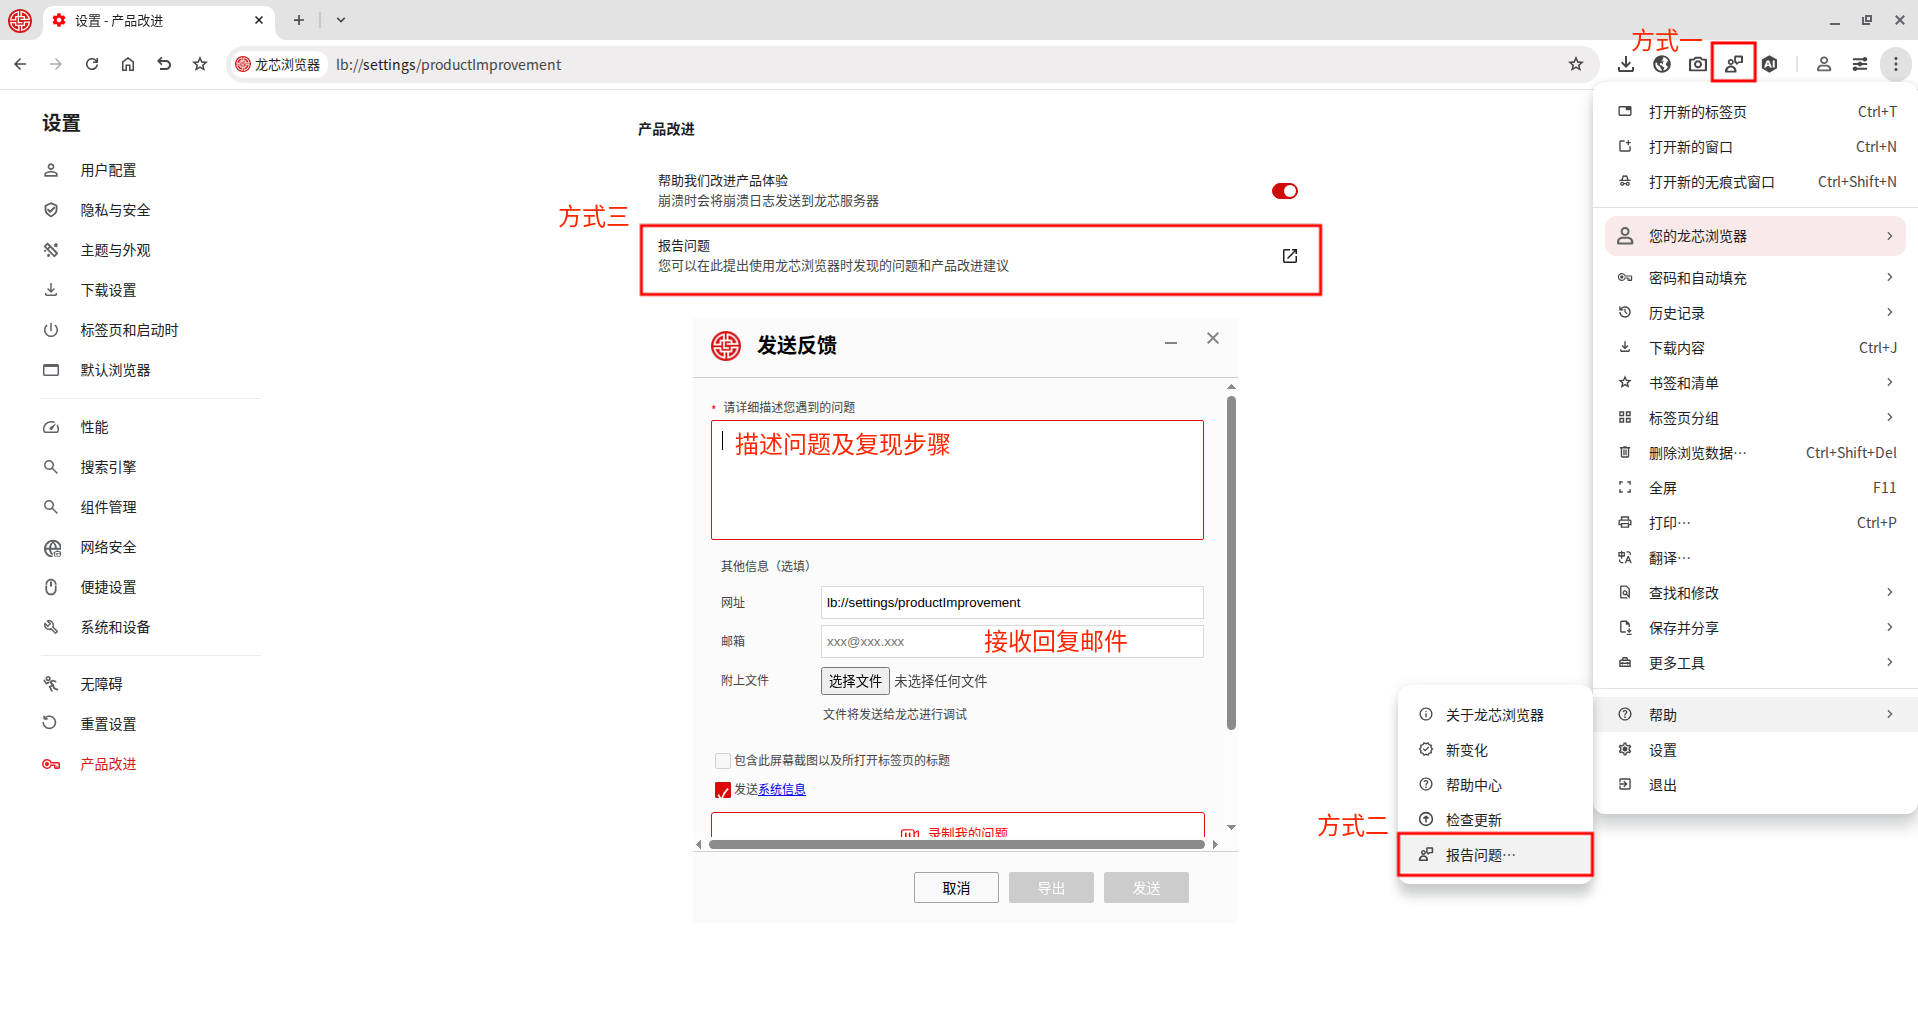Open the report problem toolbar icon

1733,65
